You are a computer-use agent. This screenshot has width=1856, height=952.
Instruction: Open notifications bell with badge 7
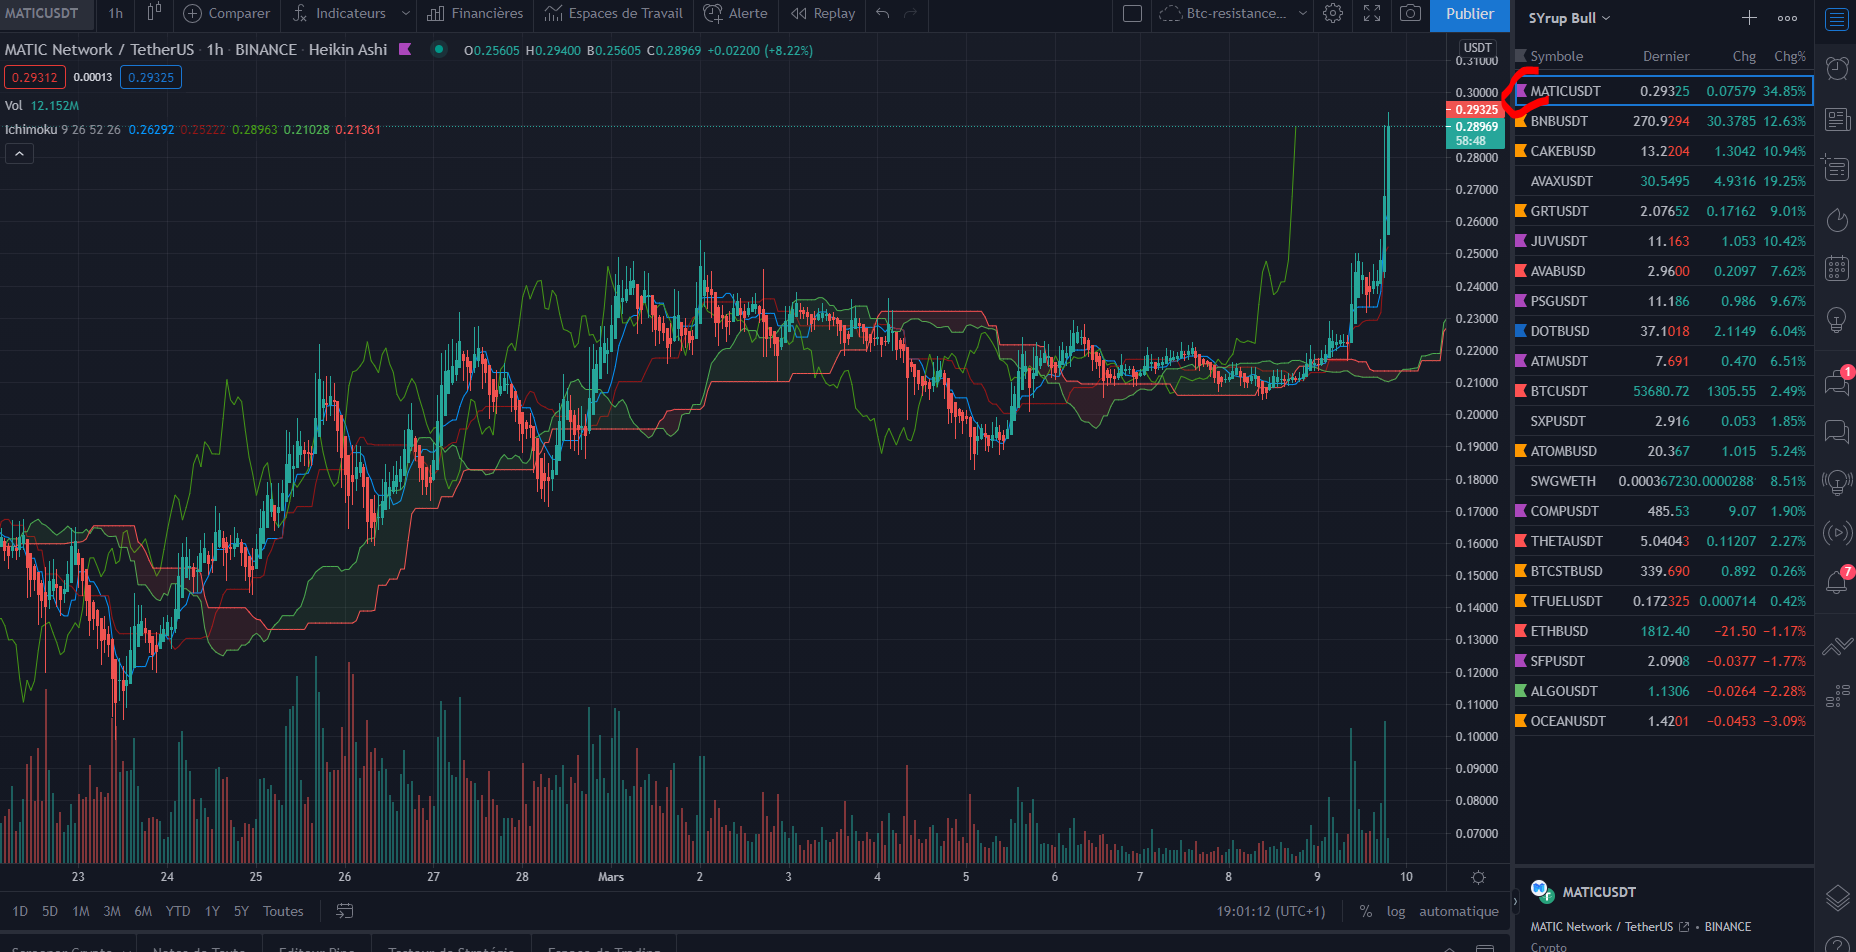coord(1837,581)
